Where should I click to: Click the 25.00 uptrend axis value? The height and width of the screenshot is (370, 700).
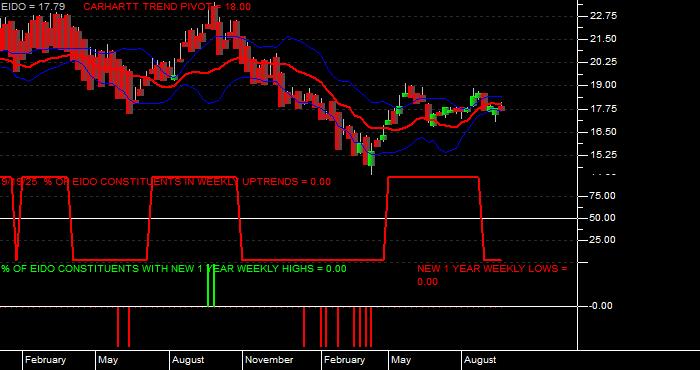[603, 240]
